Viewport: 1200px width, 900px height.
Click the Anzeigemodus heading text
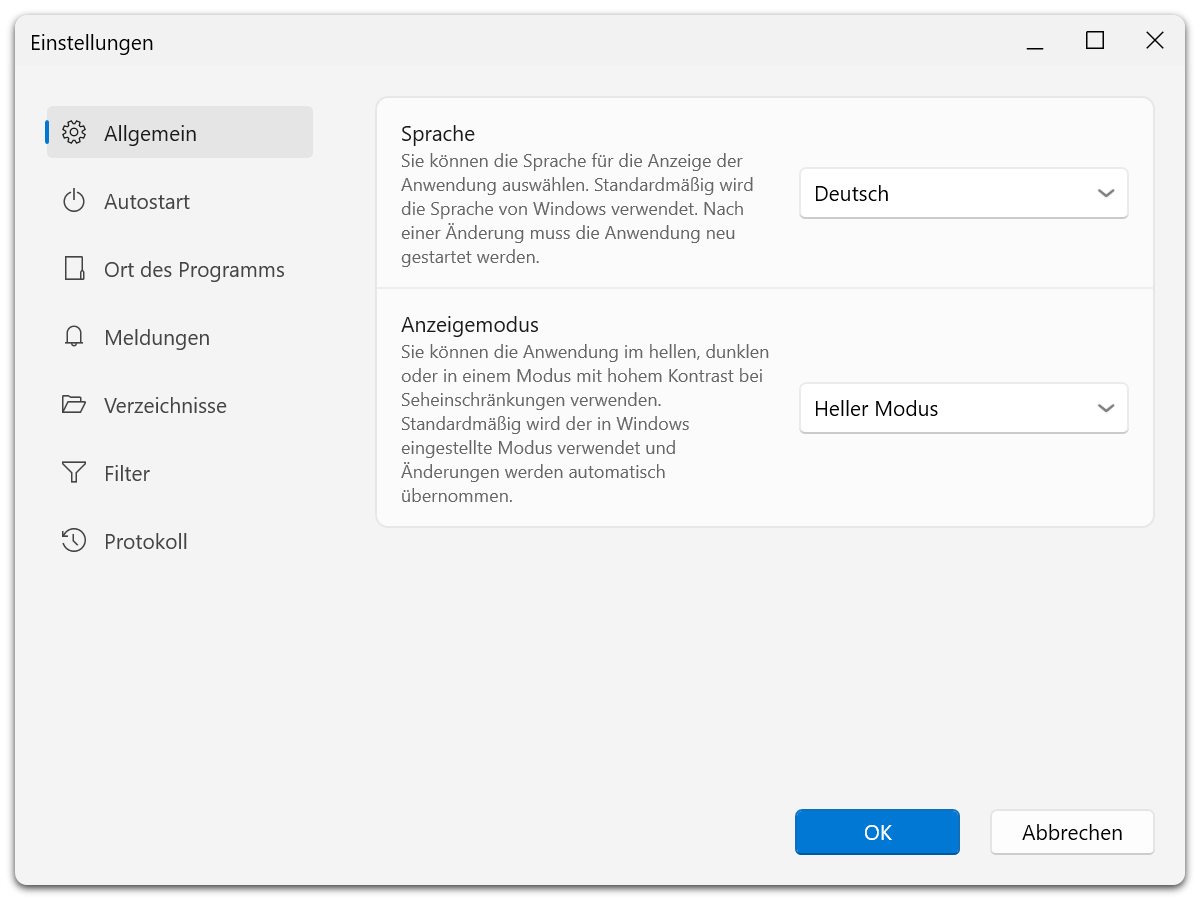pyautogui.click(x=470, y=324)
